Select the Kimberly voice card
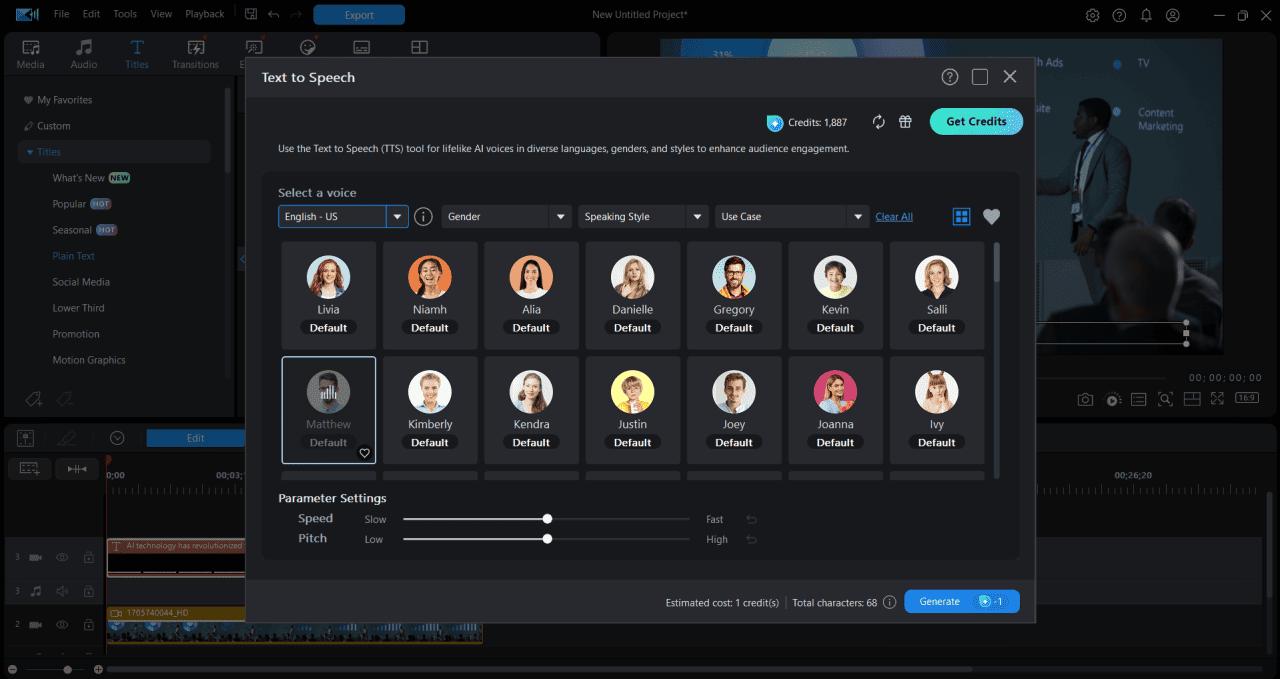The height and width of the screenshot is (679, 1280). tap(430, 410)
